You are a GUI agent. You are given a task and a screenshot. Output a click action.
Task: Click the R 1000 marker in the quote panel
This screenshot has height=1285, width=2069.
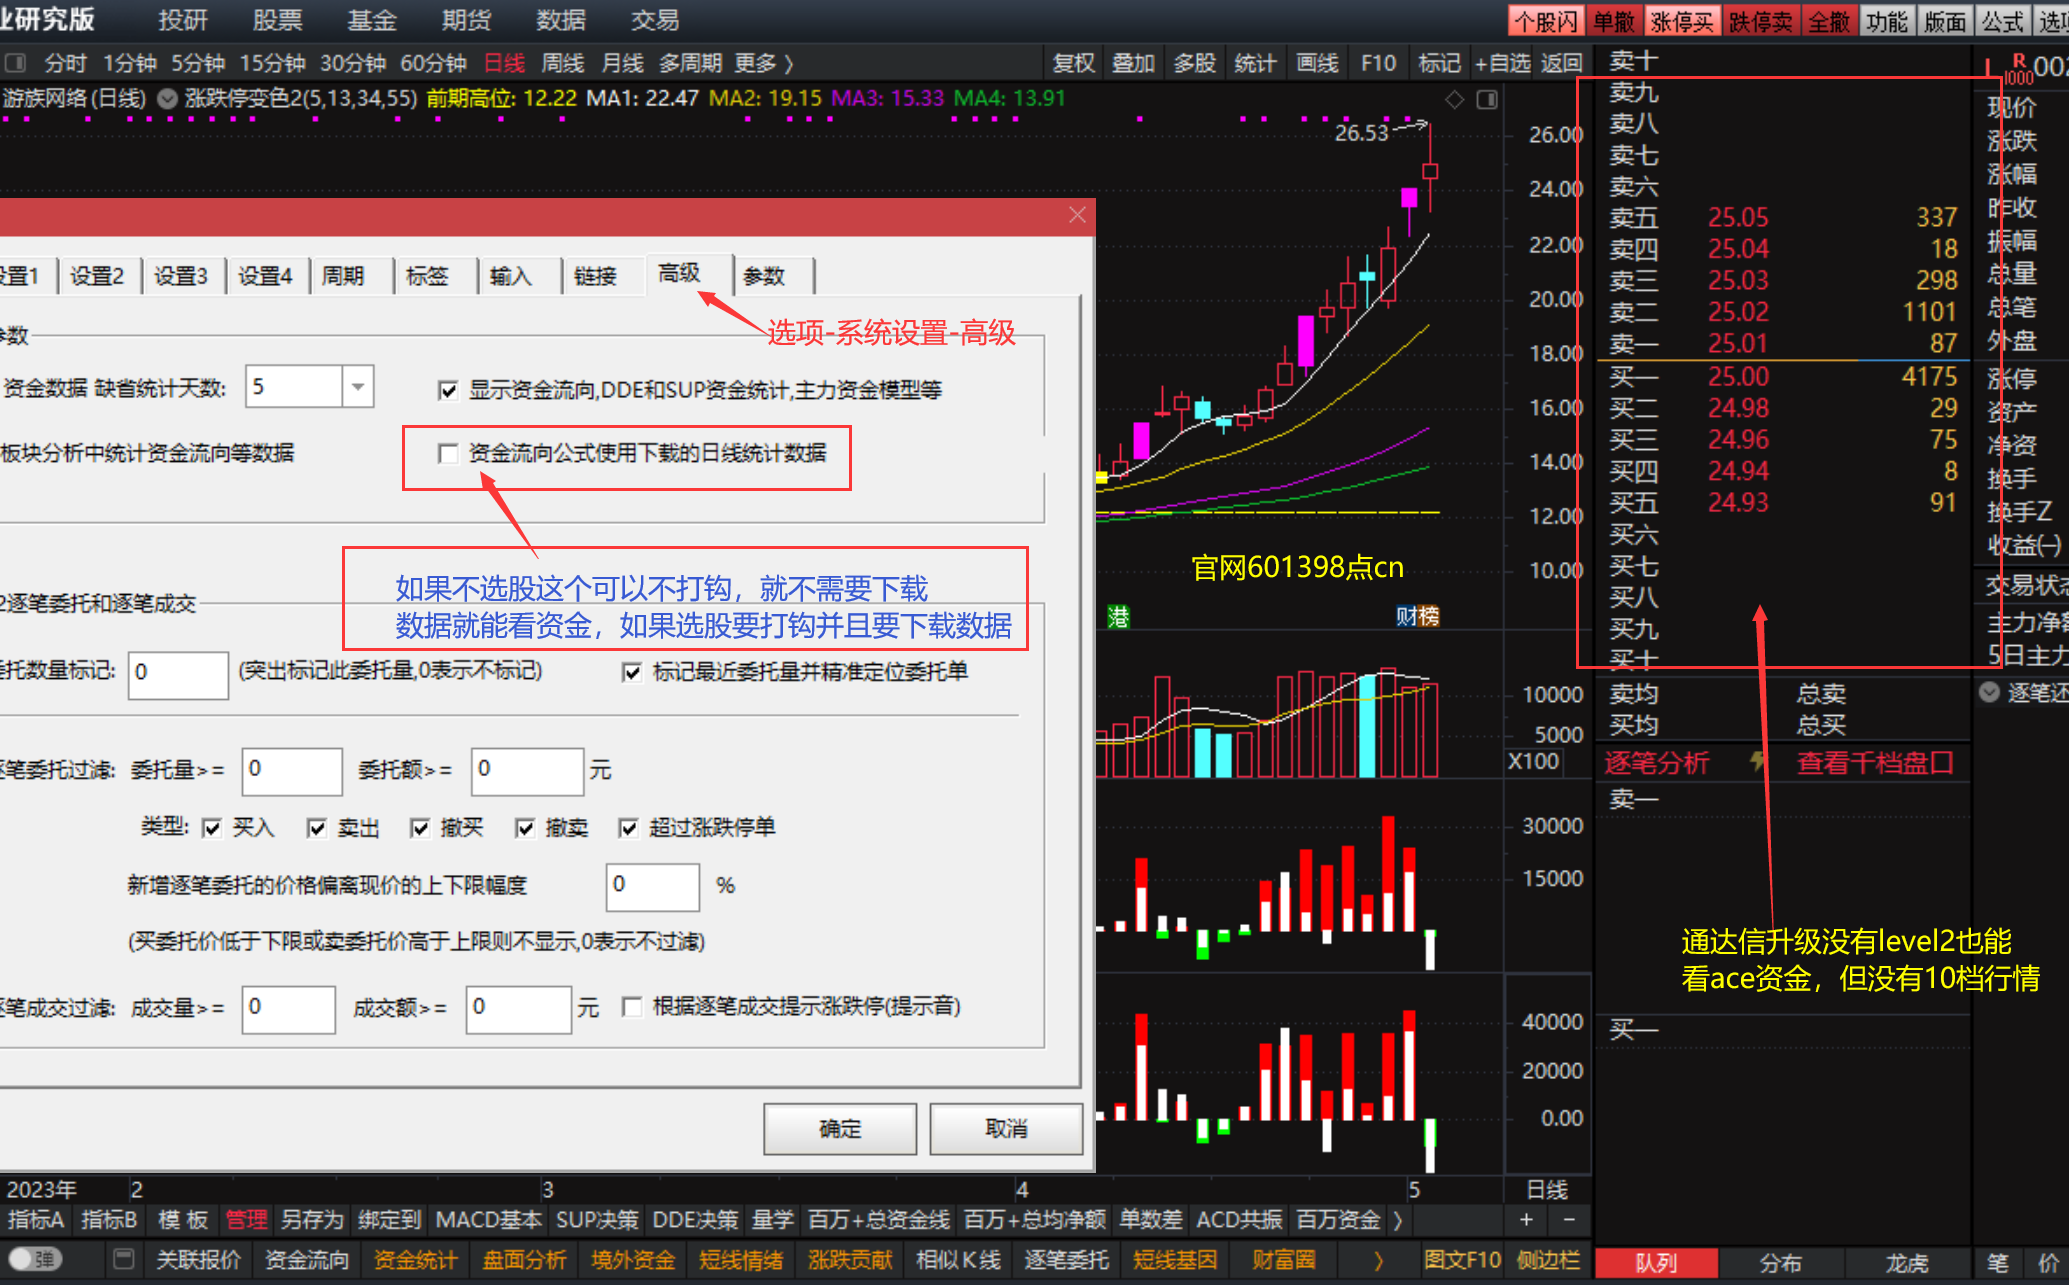click(x=2018, y=69)
